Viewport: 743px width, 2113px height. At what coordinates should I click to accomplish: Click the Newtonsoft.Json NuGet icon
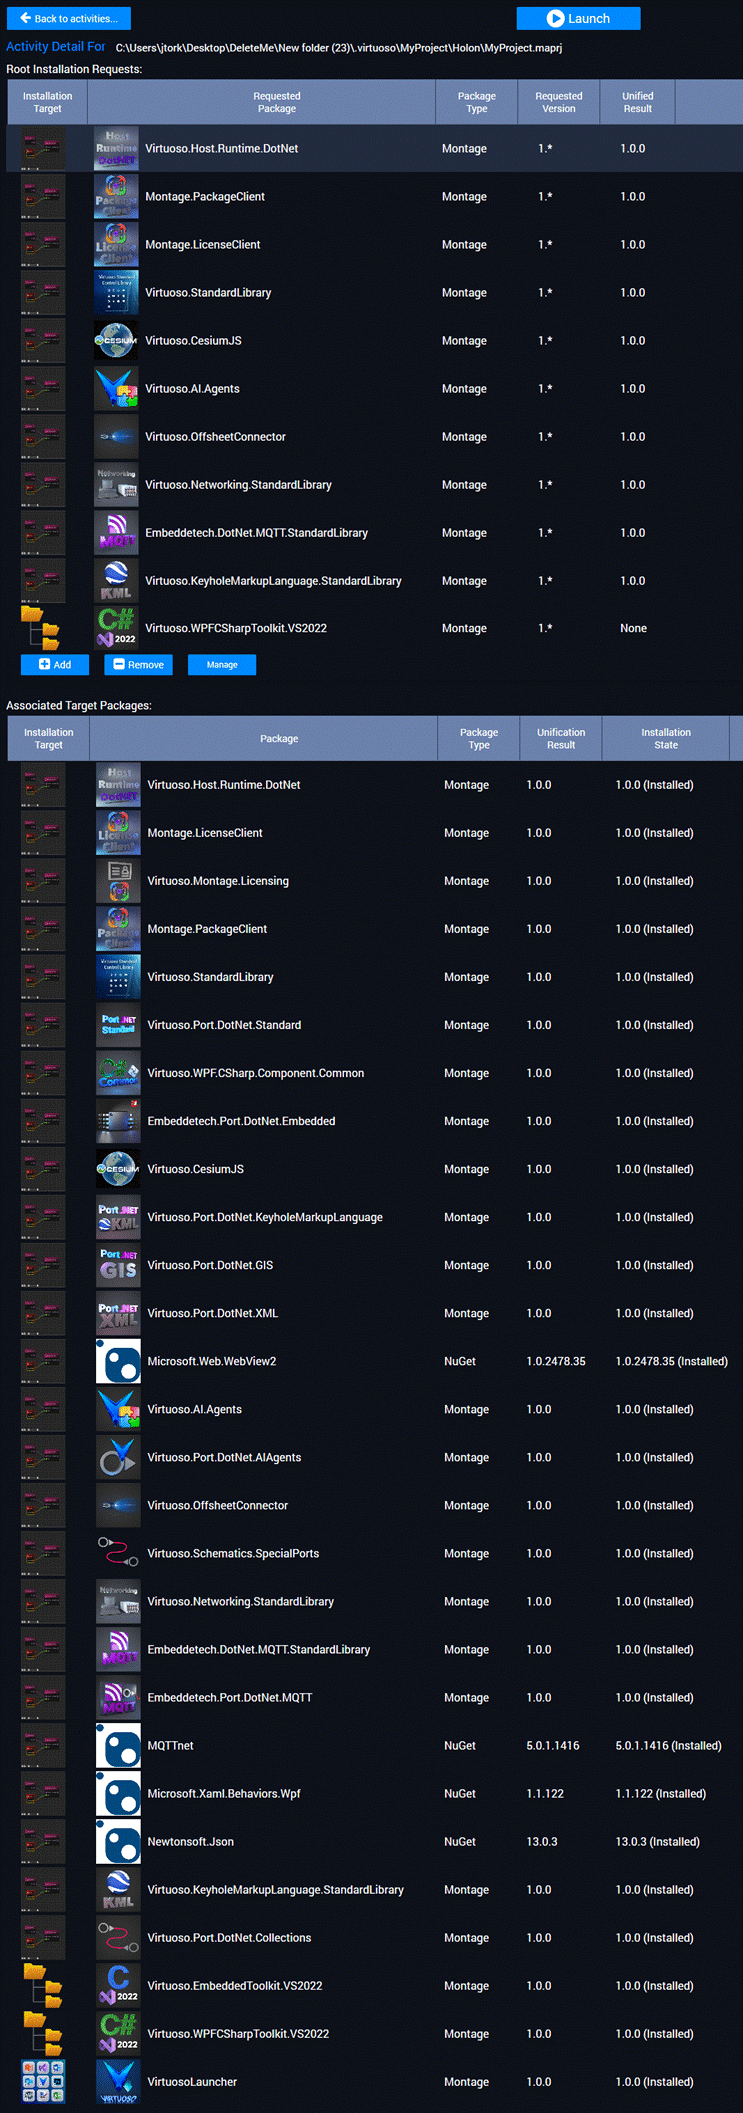[x=118, y=1841]
